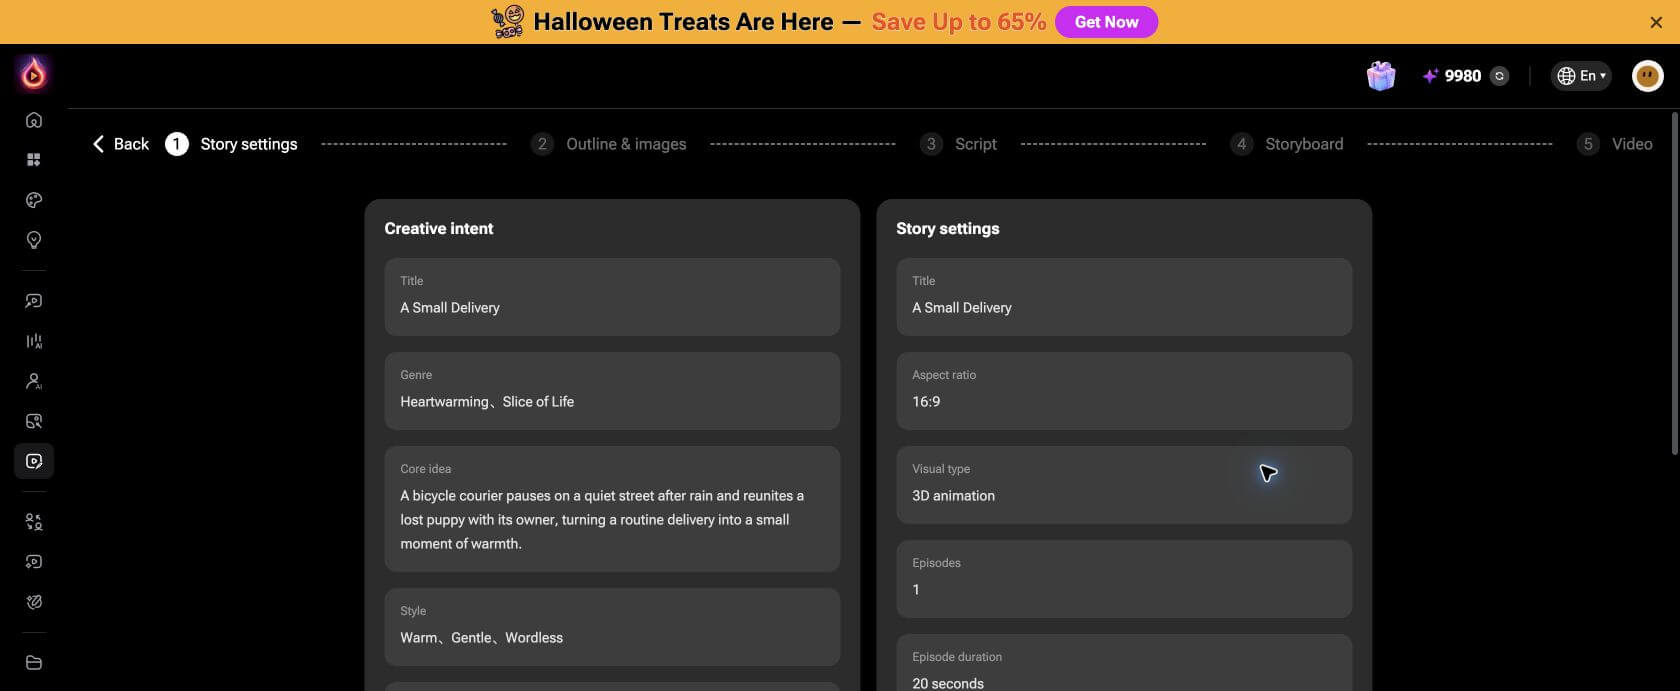Go Back using the Back link

tap(120, 144)
